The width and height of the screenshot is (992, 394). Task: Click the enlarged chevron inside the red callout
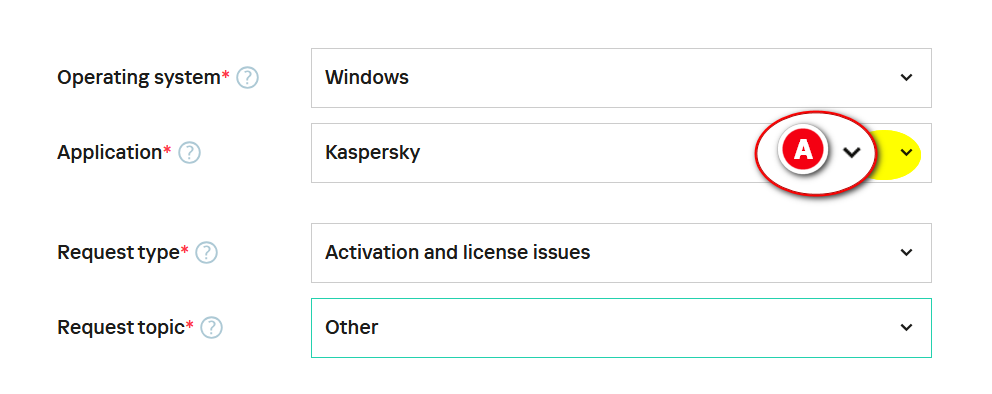(x=852, y=152)
